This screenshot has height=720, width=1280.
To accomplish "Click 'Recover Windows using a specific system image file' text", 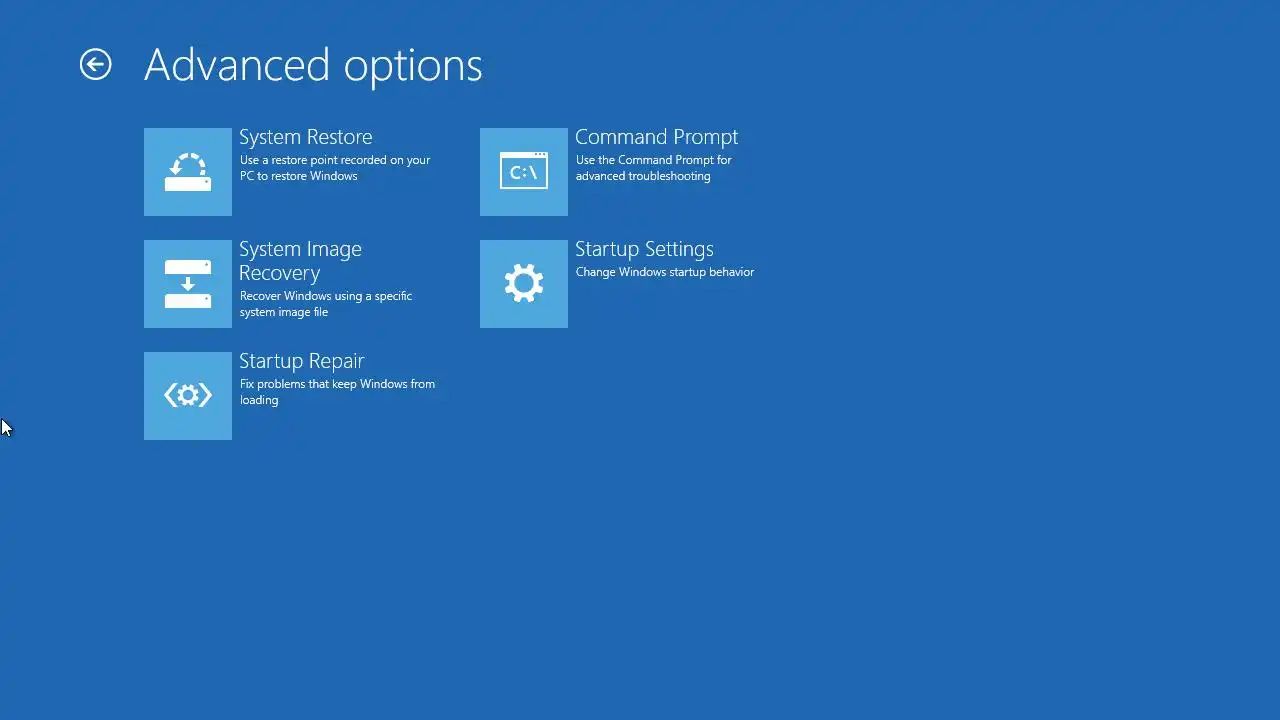I will [x=326, y=304].
